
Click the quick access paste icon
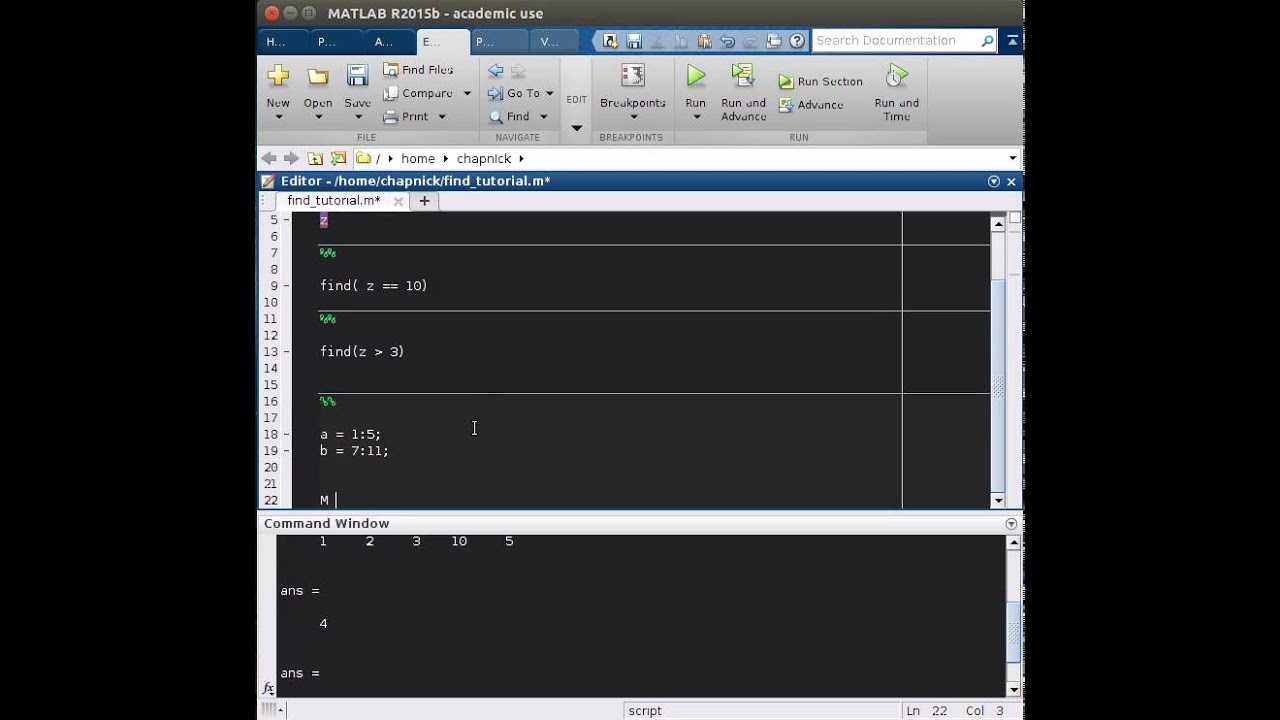pos(704,41)
